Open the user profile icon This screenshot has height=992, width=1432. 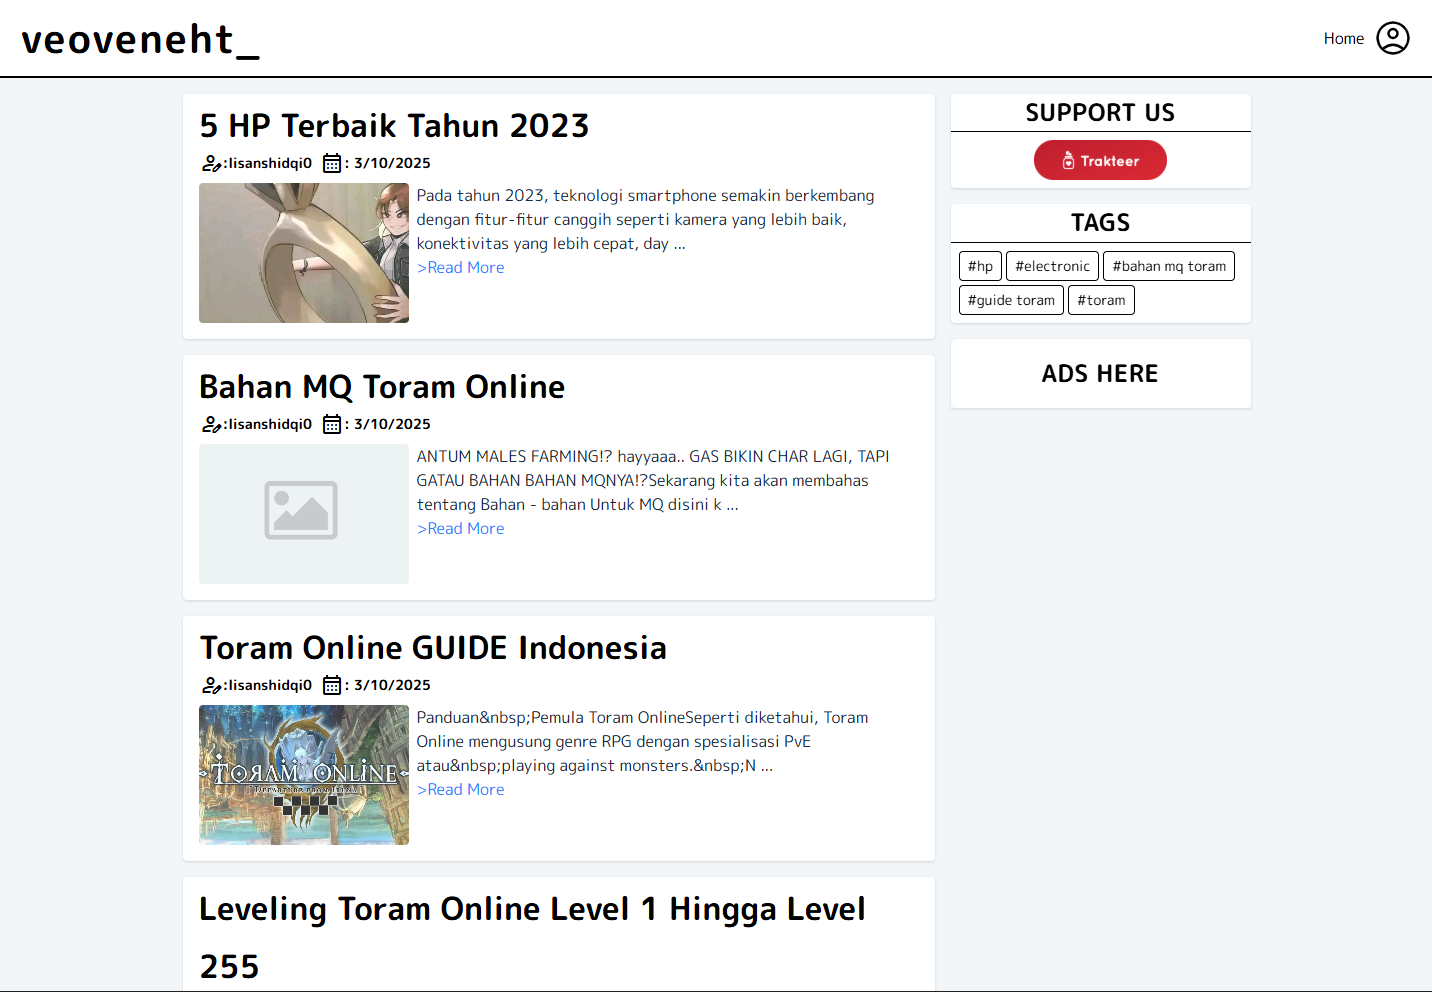tap(1392, 38)
